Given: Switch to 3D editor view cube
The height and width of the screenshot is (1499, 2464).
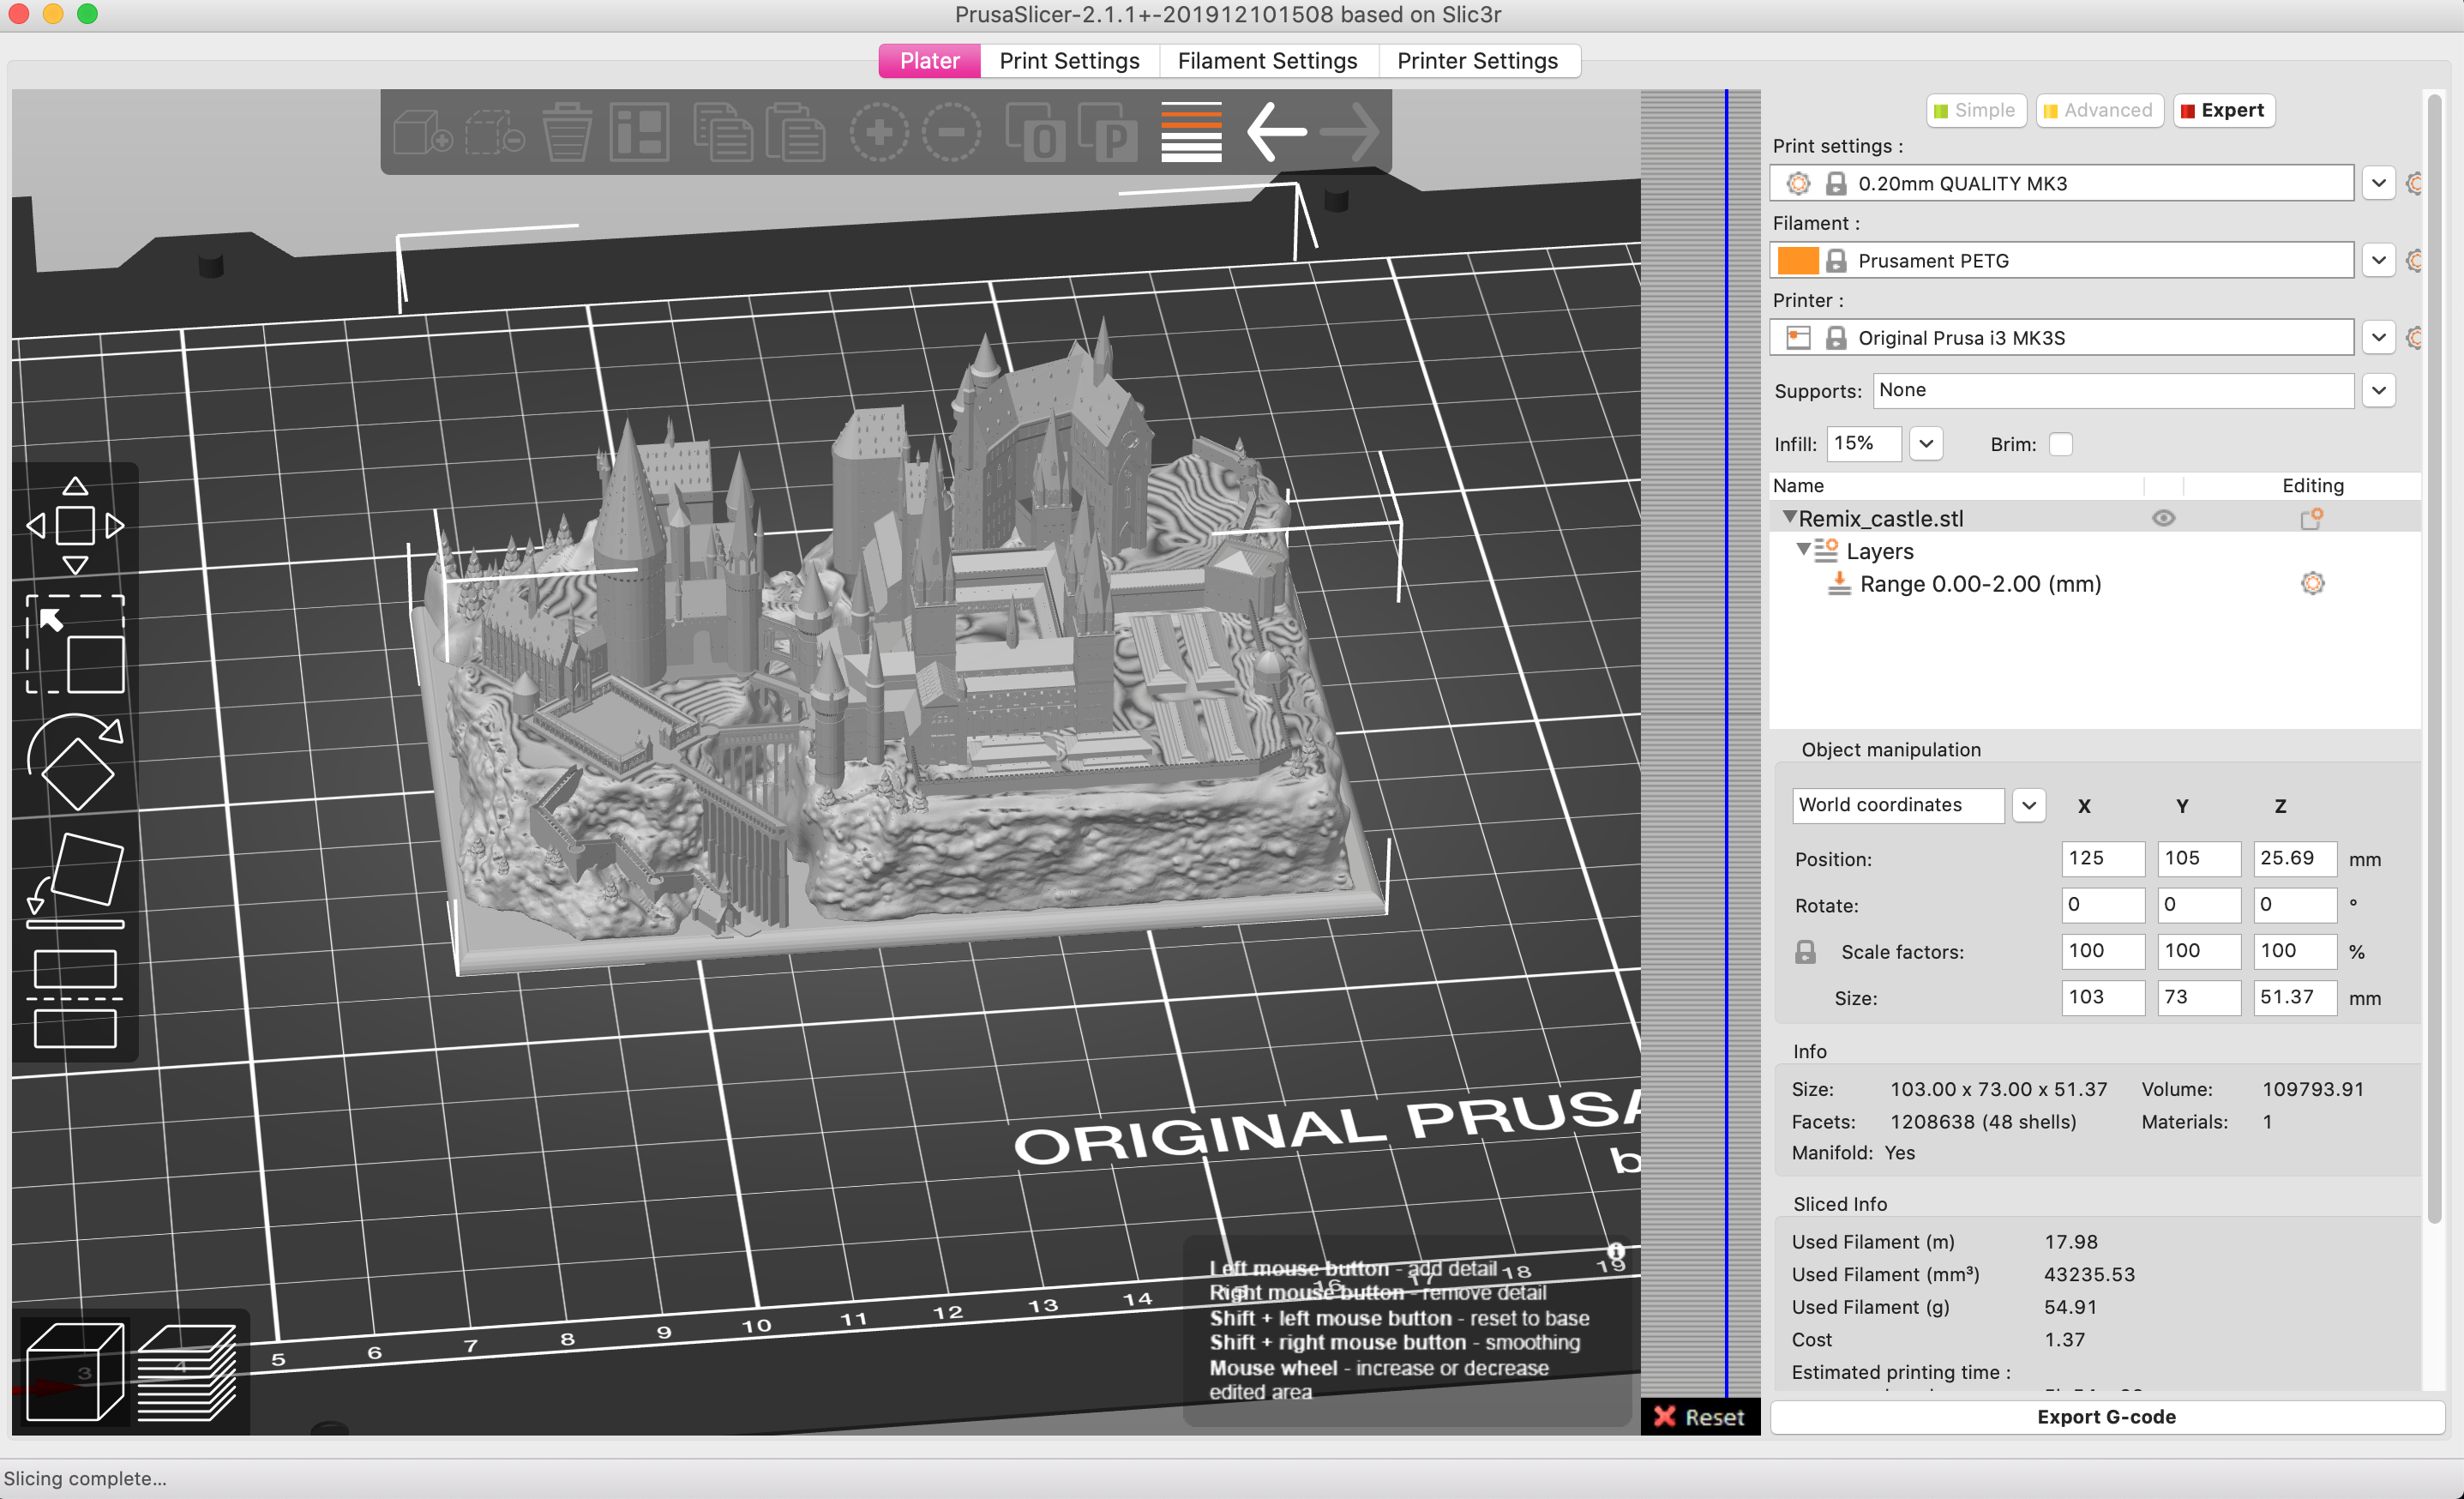Looking at the screenshot, I should [x=75, y=1371].
